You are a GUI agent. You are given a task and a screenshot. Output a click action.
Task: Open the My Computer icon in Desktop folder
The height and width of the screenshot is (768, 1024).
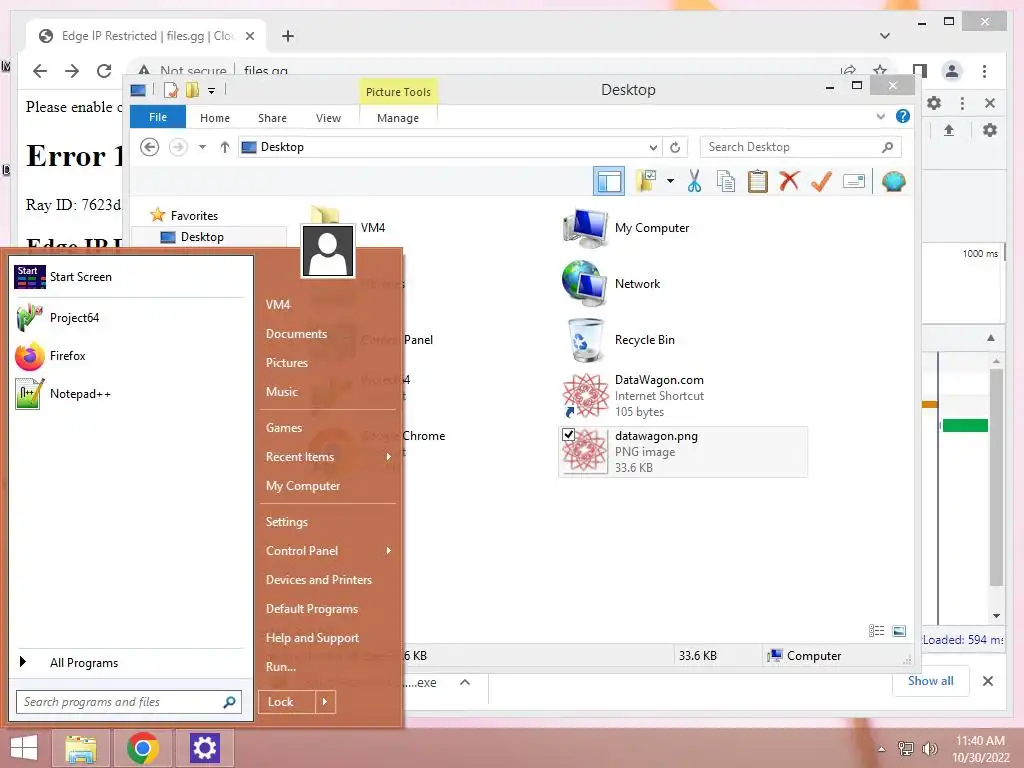pyautogui.click(x=626, y=228)
